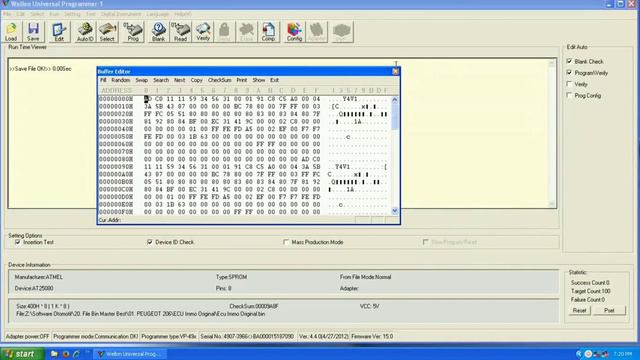Click the Adapter power OFF status entry
The height and width of the screenshot is (360, 640).
click(x=27, y=336)
